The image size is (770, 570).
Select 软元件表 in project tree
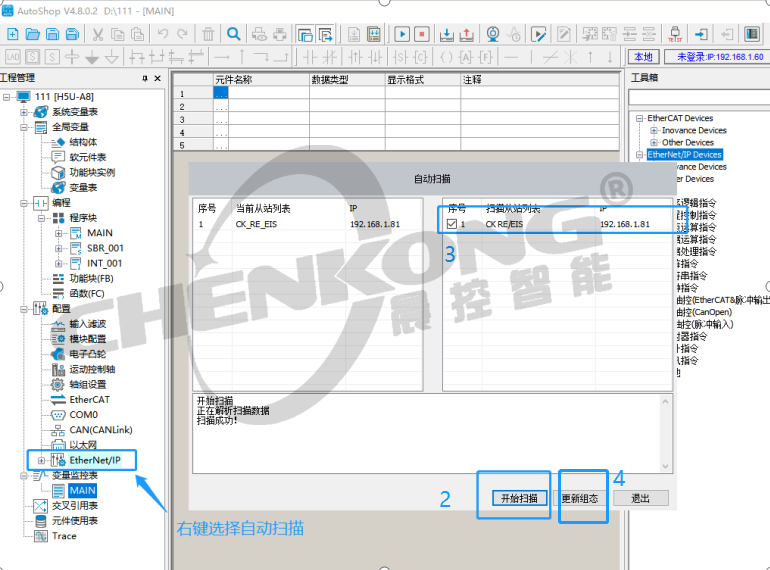pos(87,157)
